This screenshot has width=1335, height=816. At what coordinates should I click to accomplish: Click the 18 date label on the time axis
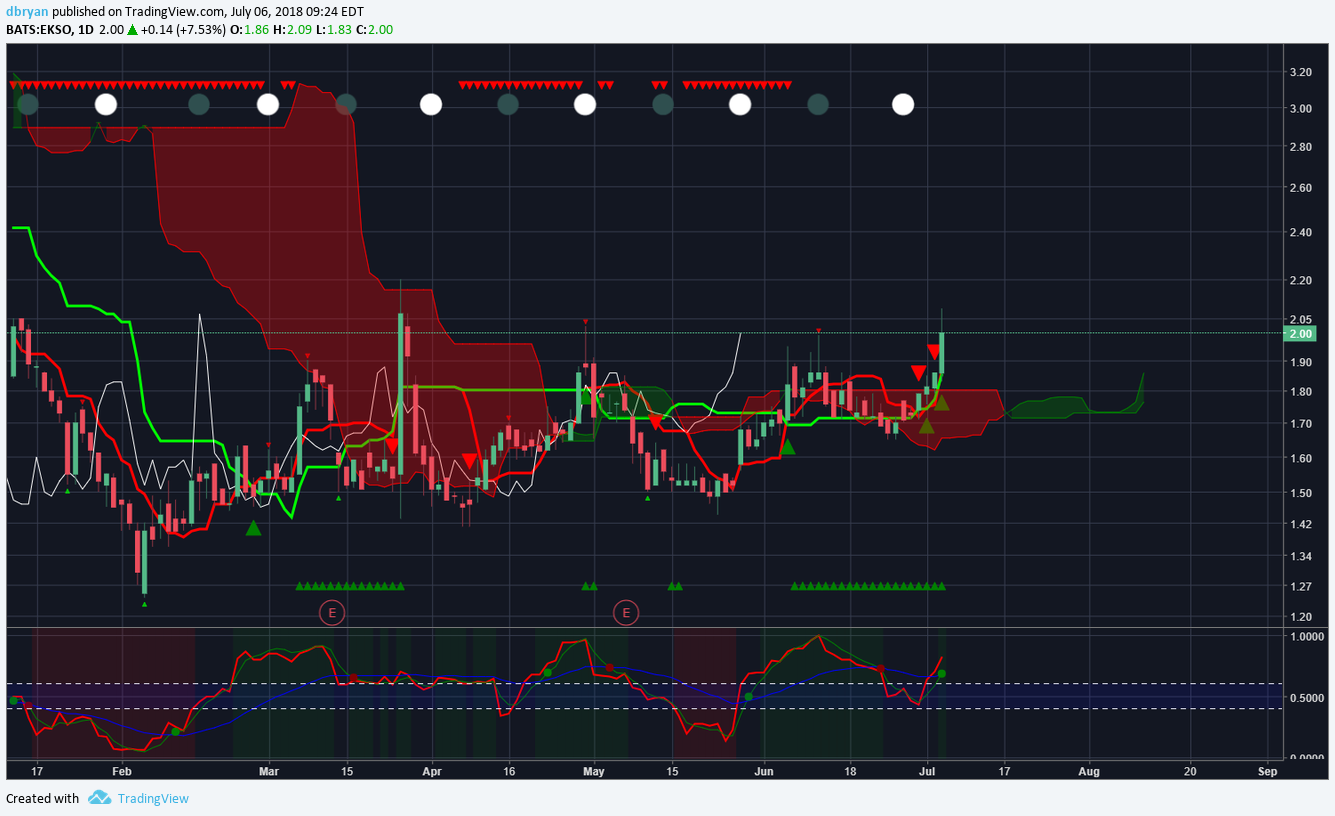coord(850,772)
